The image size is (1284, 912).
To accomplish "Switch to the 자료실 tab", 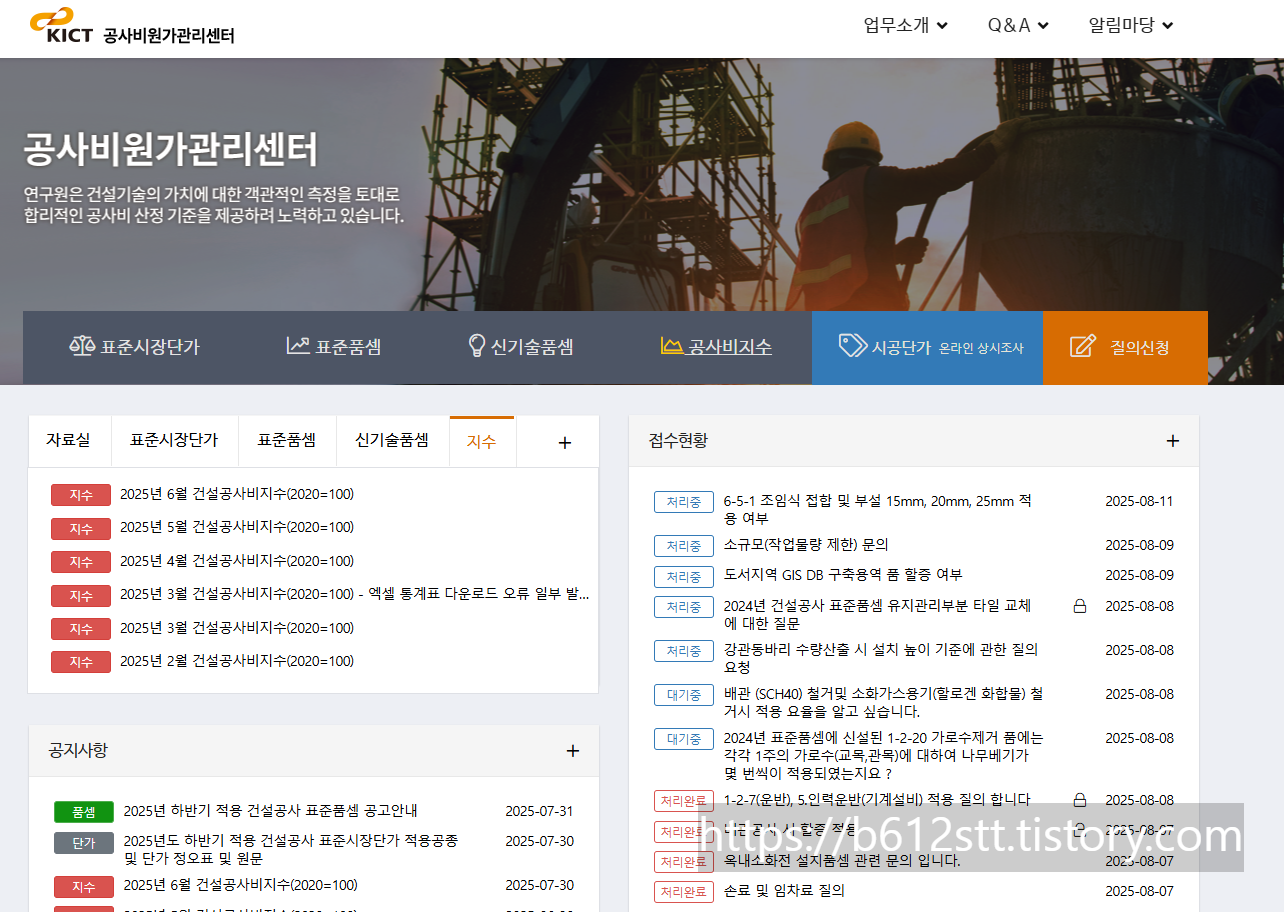I will [68, 441].
